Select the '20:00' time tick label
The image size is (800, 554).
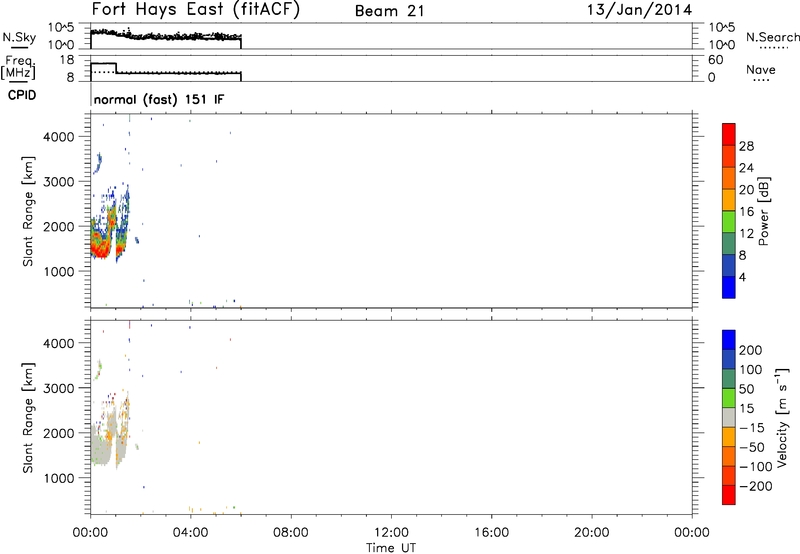[591, 533]
